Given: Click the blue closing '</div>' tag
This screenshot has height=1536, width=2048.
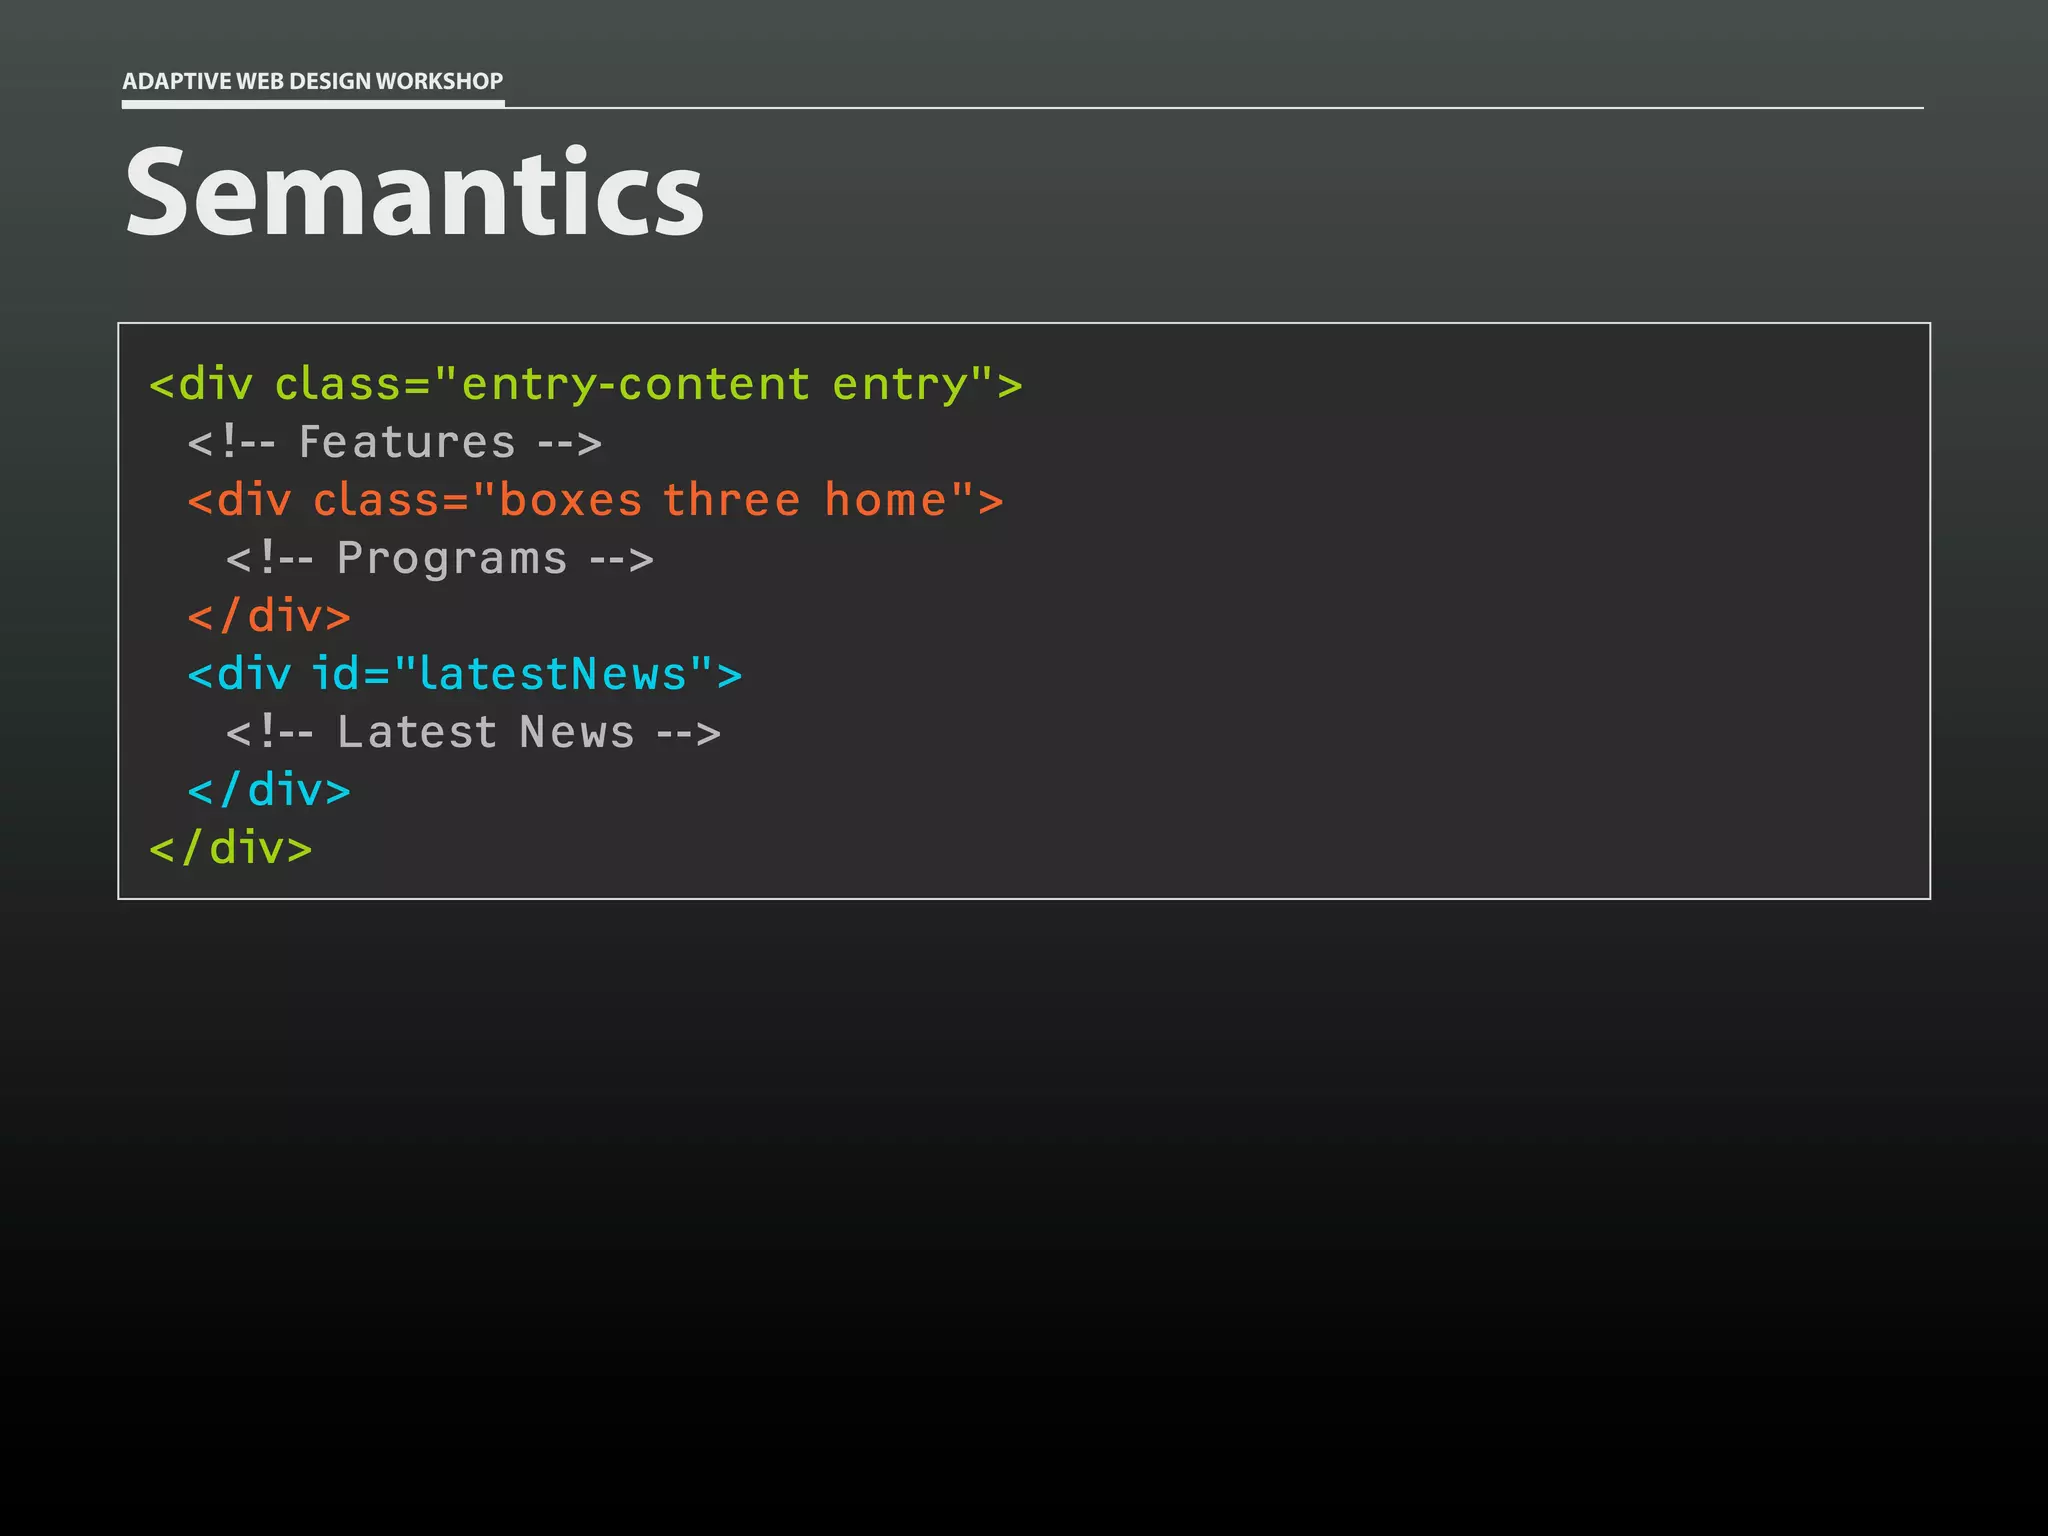Looking at the screenshot, I should click(x=269, y=790).
